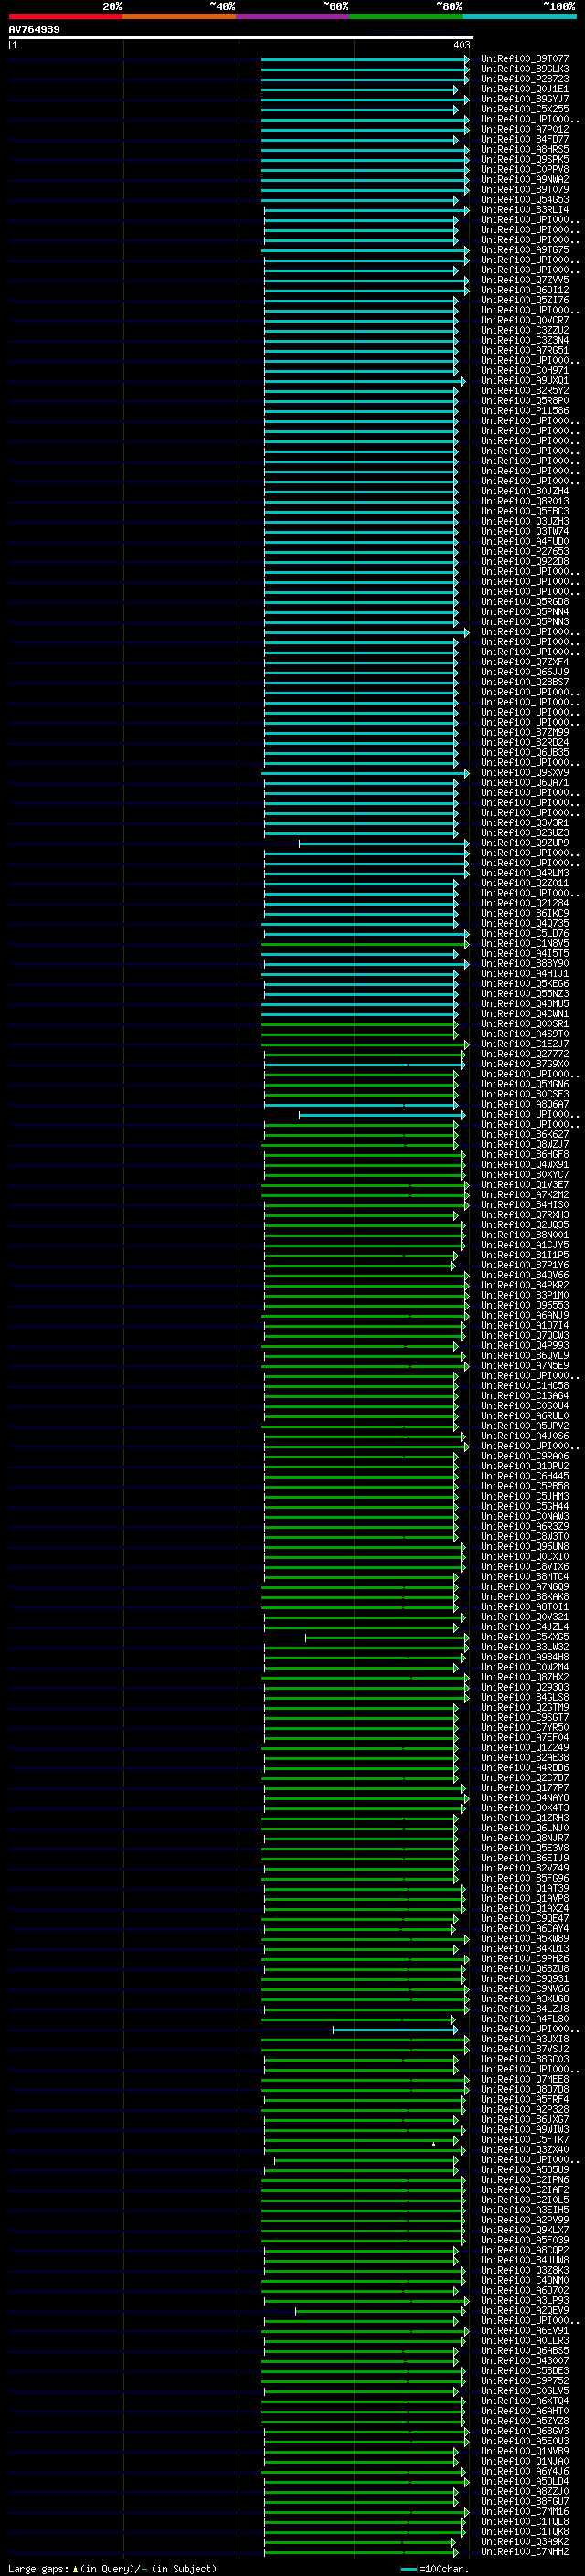This screenshot has width=585, height=2576.
Task: Select hit label UniRef100_Q9SPK5
Action: (x=525, y=159)
